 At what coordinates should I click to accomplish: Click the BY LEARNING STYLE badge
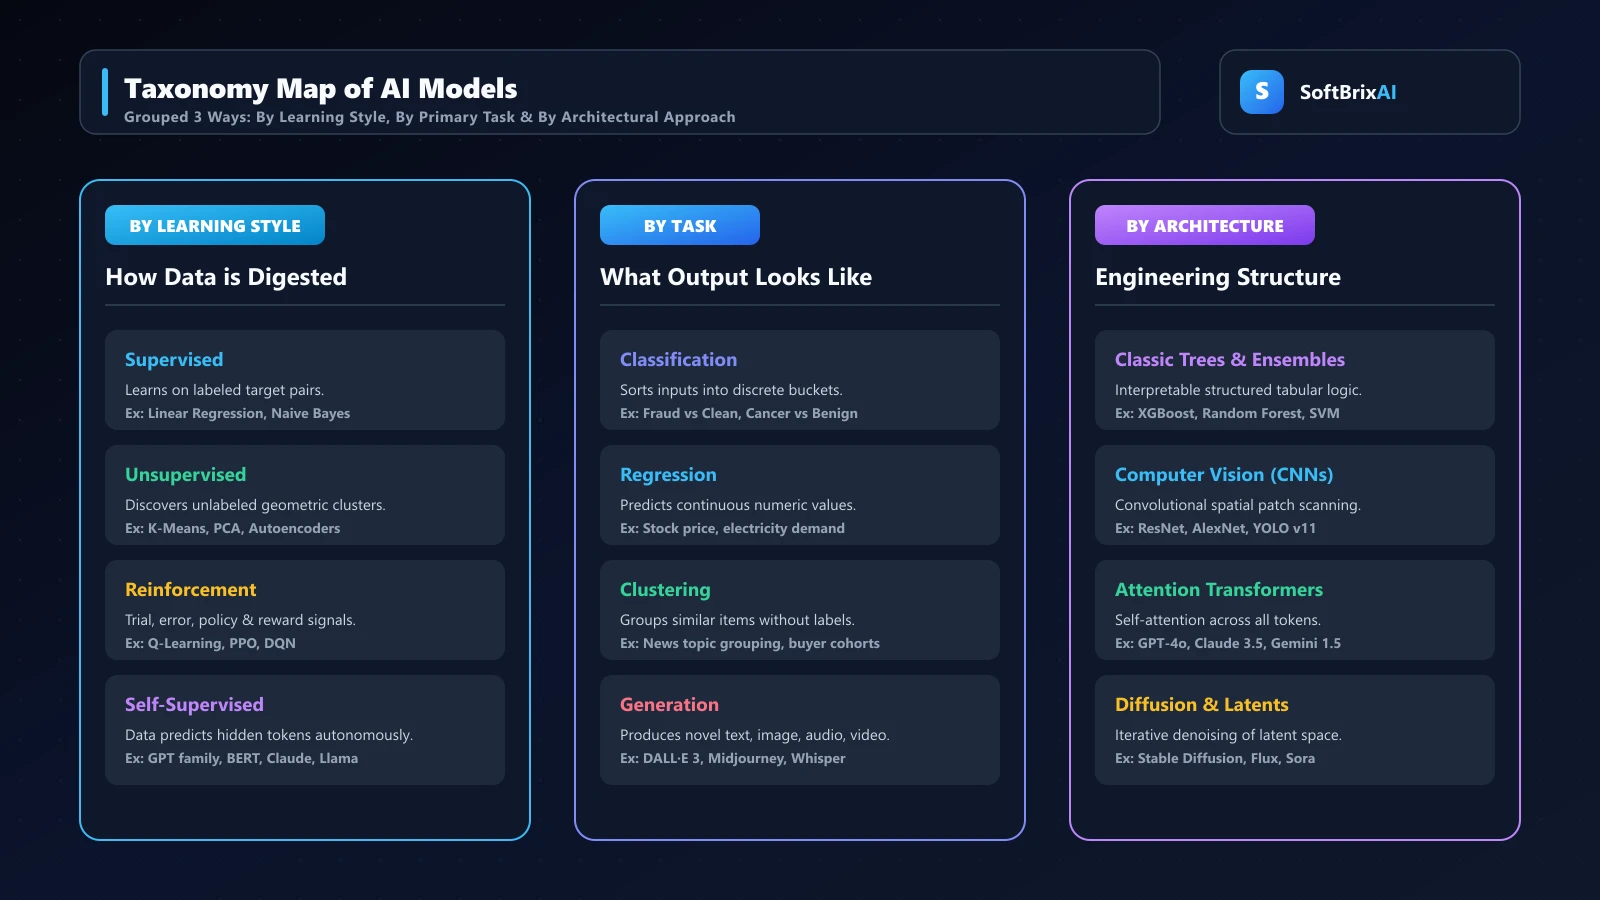click(x=215, y=225)
